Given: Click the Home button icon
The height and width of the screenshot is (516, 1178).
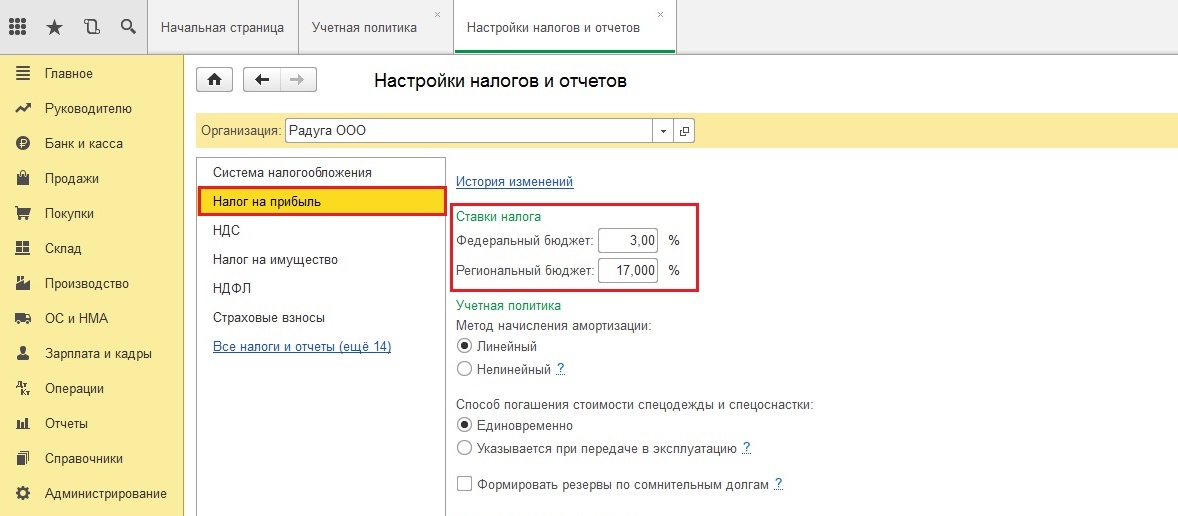Looking at the screenshot, I should 215,80.
